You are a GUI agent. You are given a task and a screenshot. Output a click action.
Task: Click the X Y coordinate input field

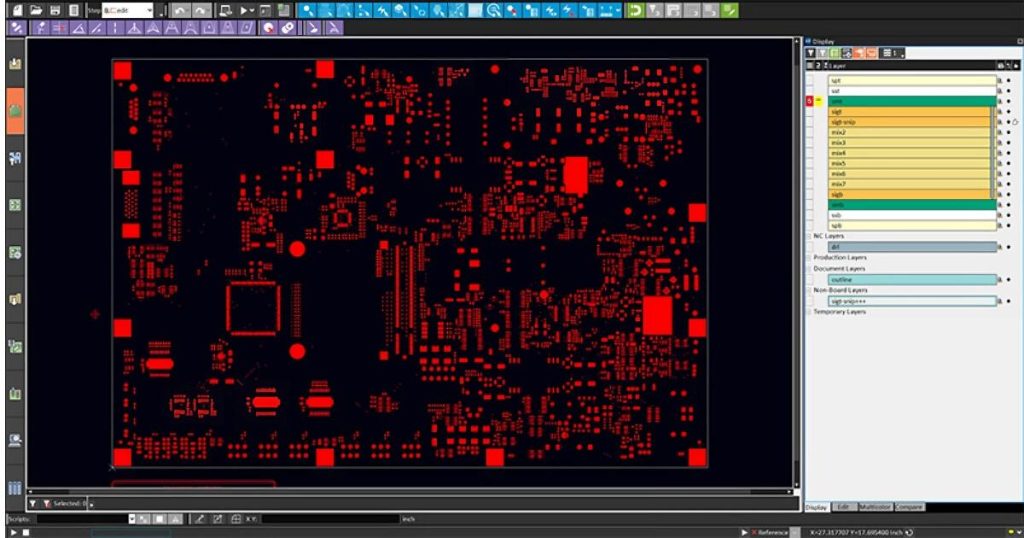pos(330,519)
